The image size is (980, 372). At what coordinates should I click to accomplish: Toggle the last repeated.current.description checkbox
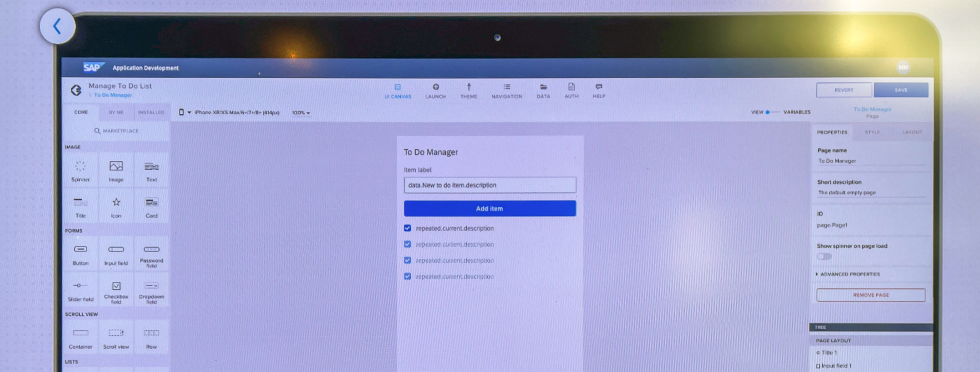pyautogui.click(x=408, y=276)
